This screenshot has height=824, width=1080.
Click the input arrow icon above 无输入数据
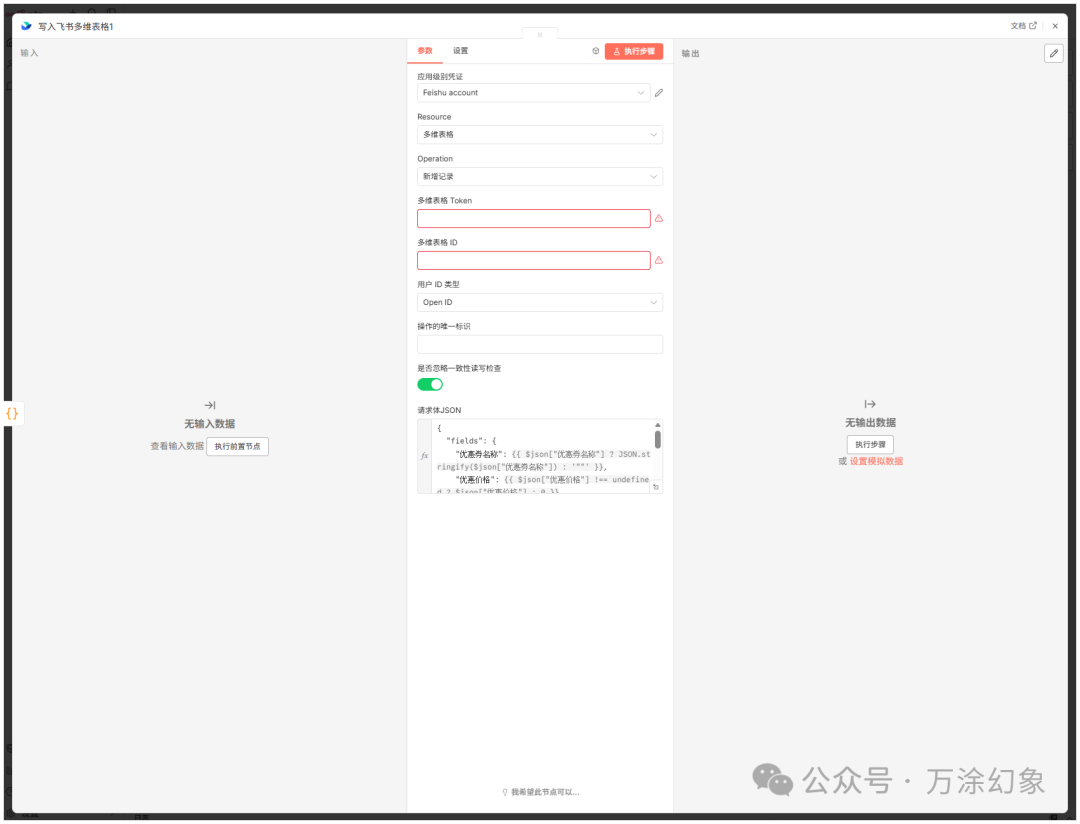tap(210, 405)
